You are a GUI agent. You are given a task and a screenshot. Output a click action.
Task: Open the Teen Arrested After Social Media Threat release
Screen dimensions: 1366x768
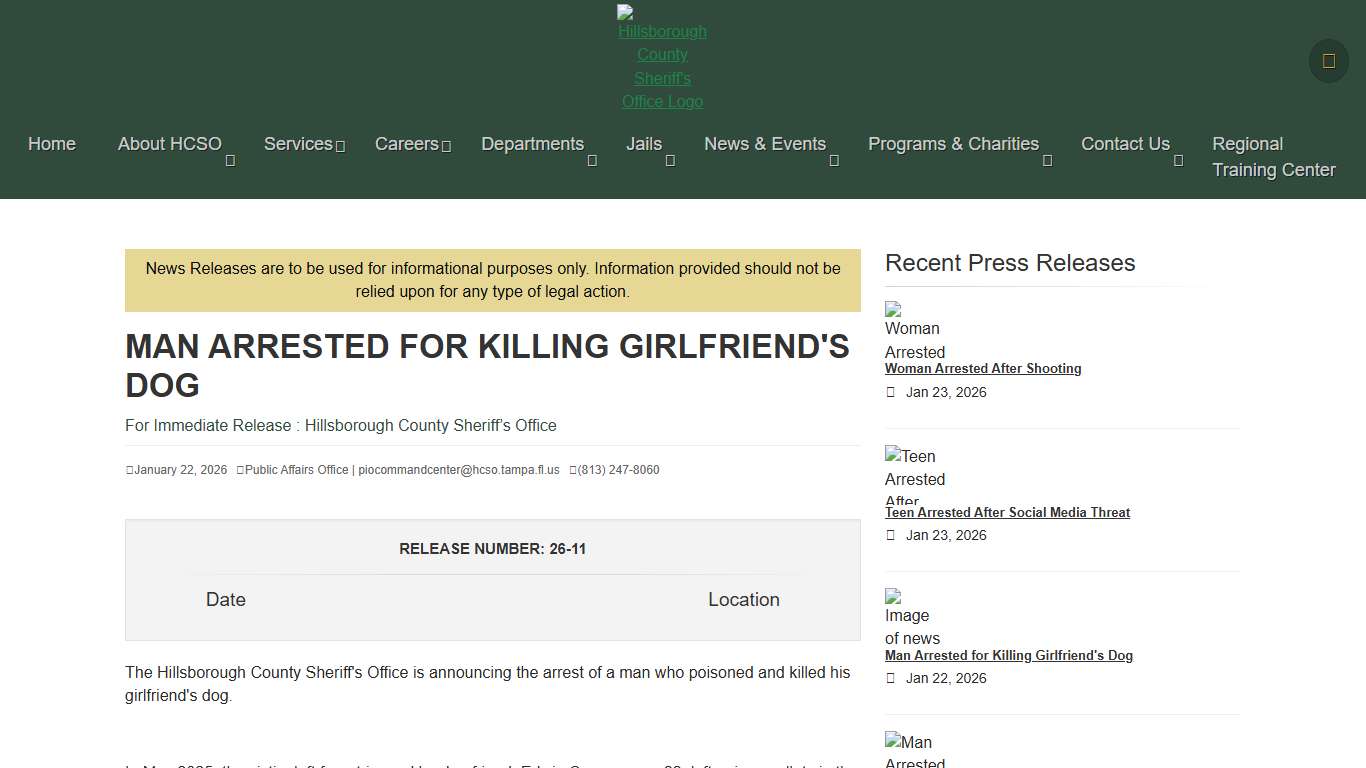(x=1007, y=512)
